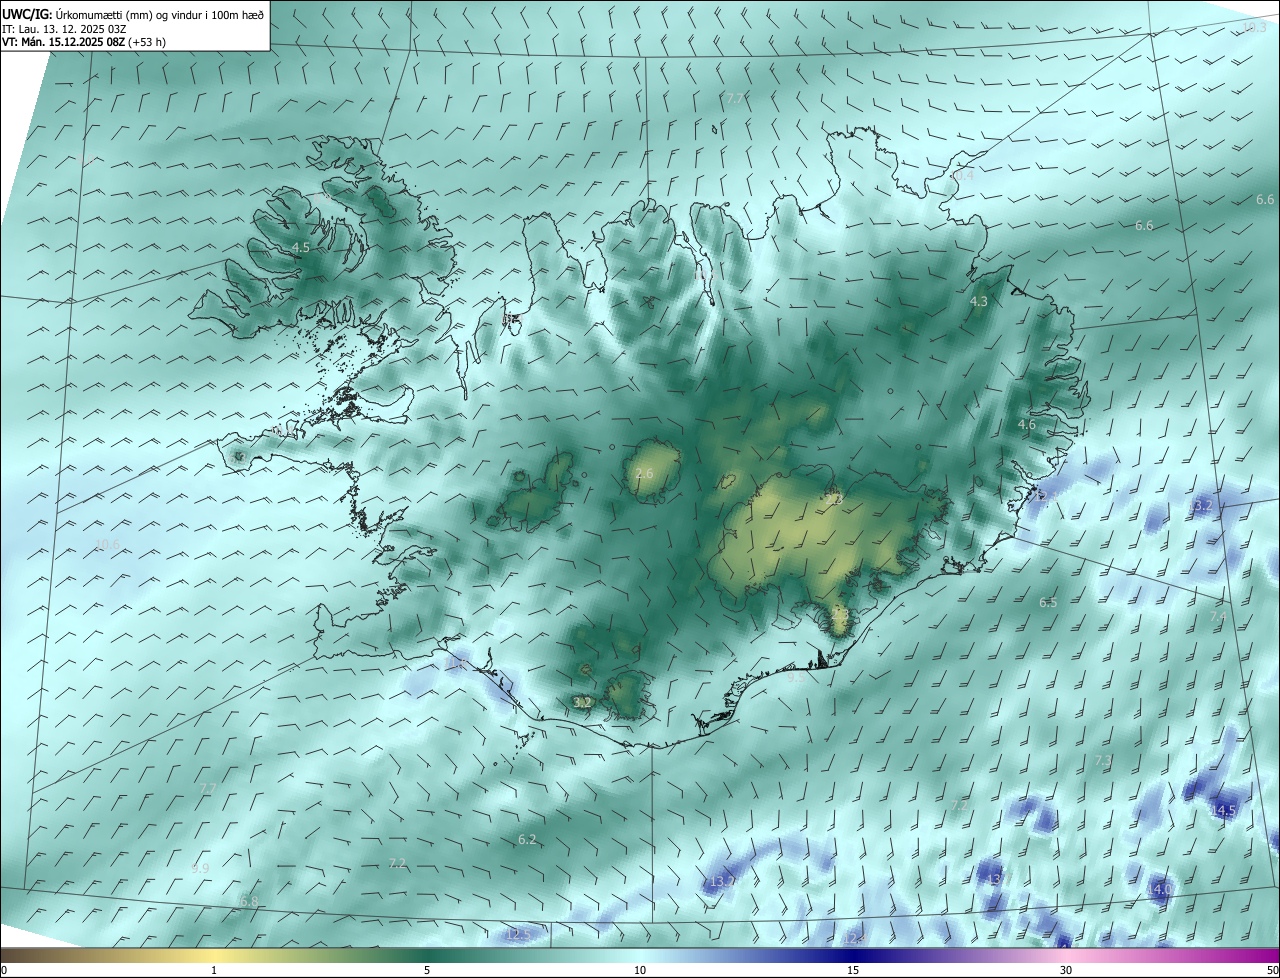Image resolution: width=1280 pixels, height=978 pixels.
Task: Click the color scale tick label 5
Action: (x=427, y=970)
